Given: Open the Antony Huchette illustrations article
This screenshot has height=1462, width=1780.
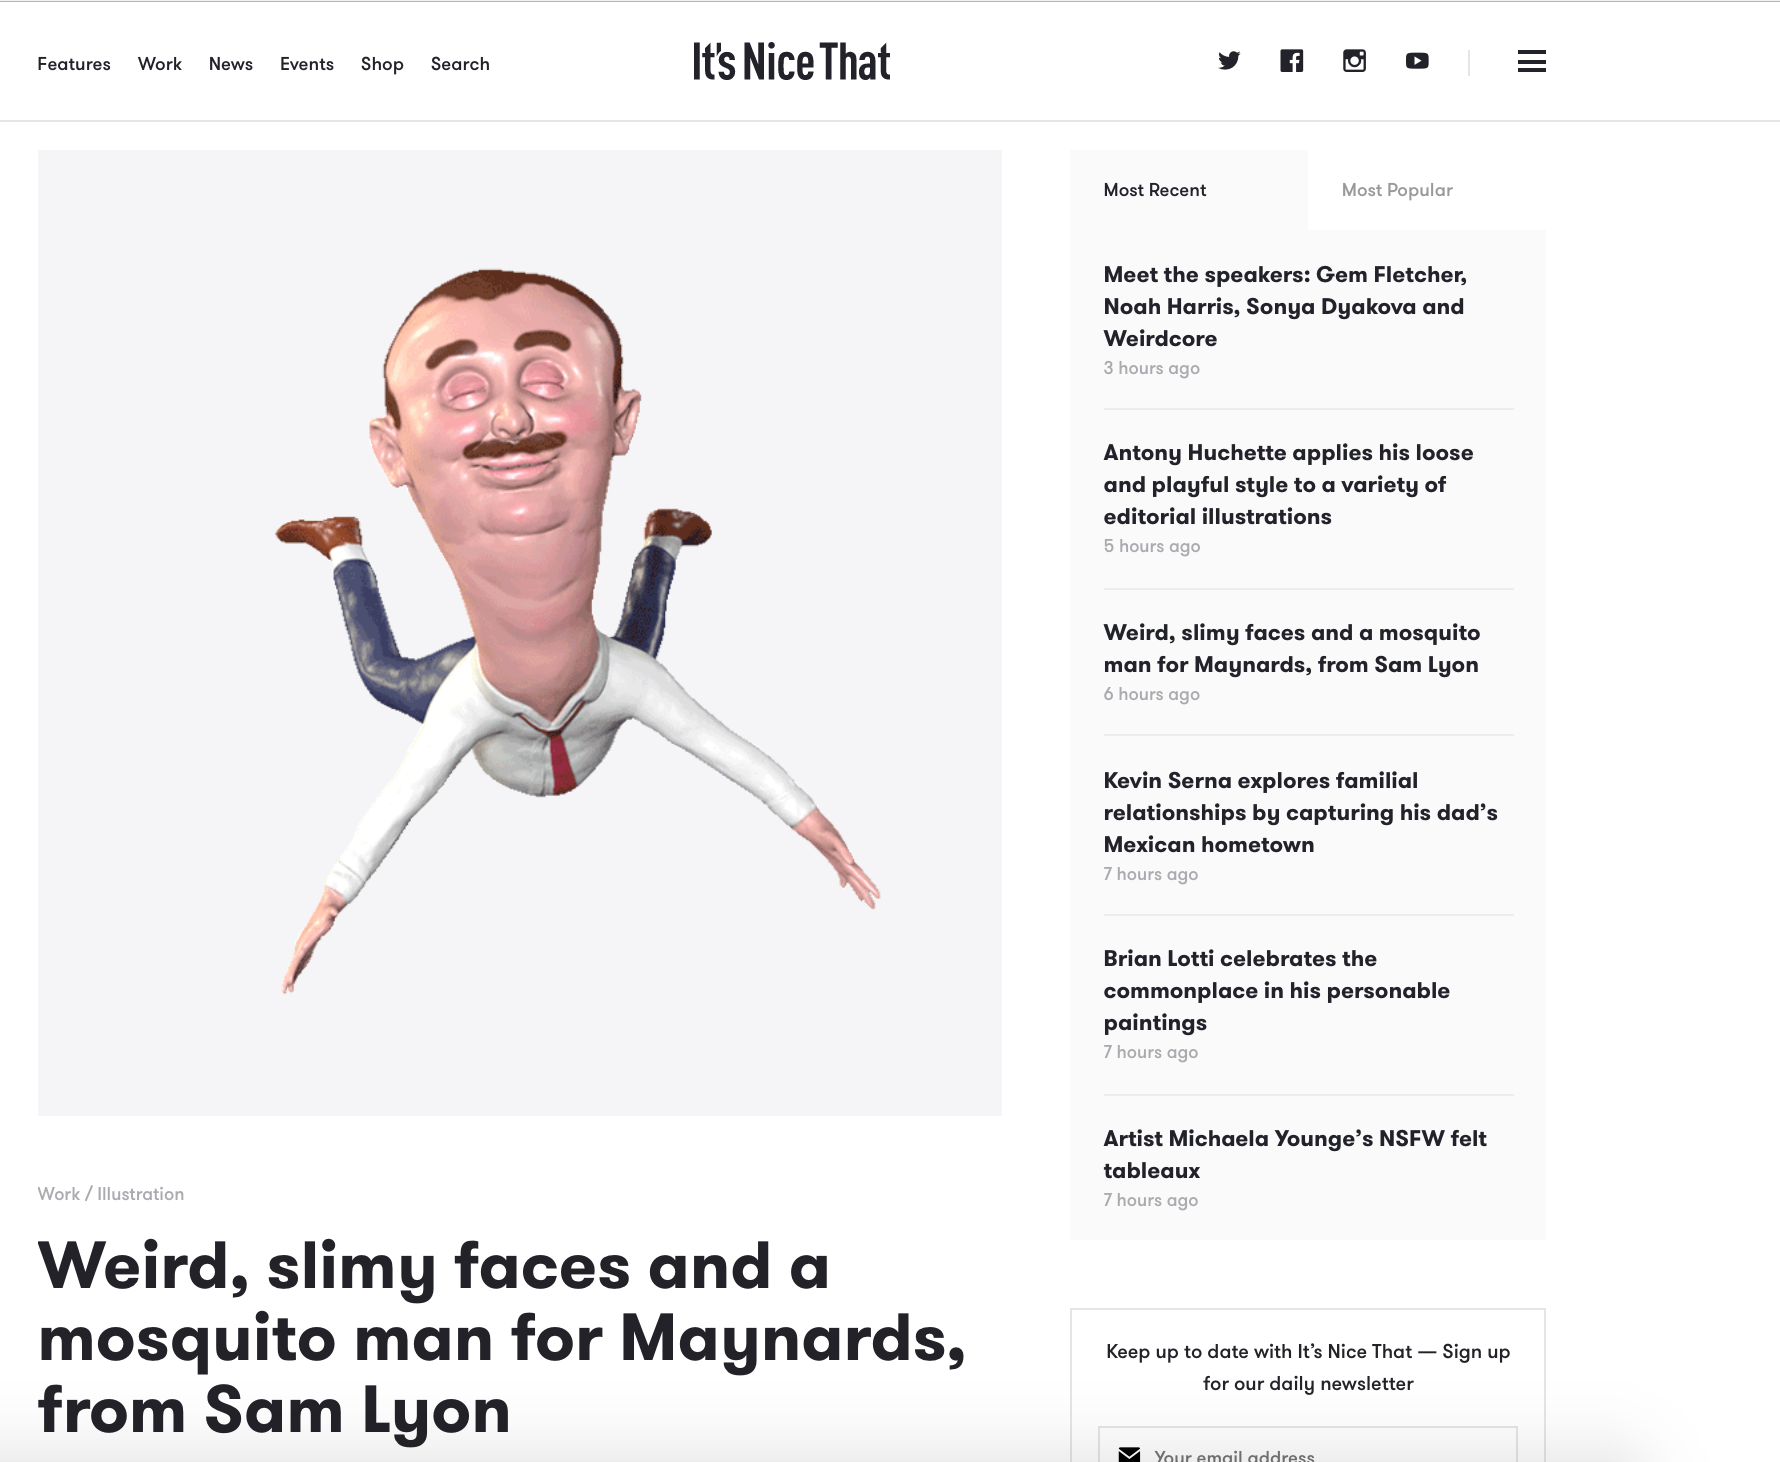Looking at the screenshot, I should [1288, 484].
